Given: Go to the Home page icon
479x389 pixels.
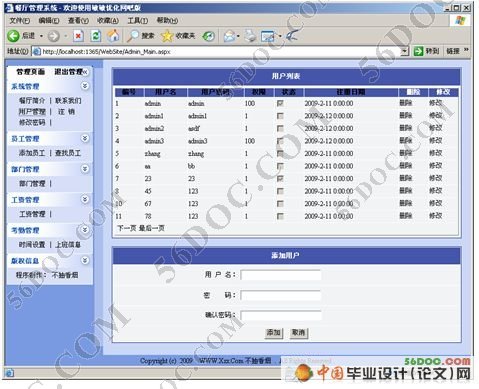Looking at the screenshot, I should (113, 35).
